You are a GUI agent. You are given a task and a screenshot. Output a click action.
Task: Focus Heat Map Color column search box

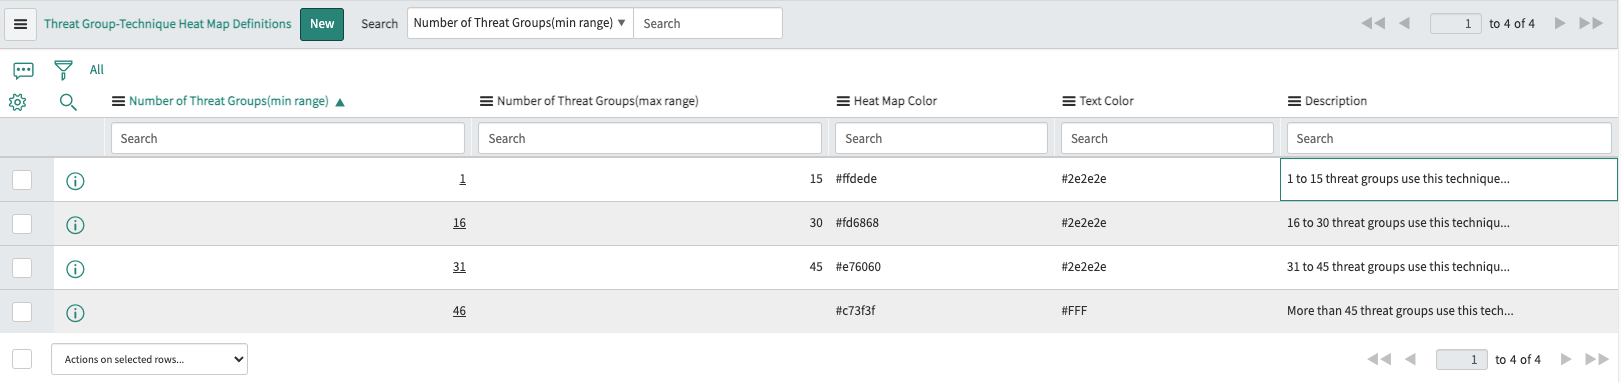(x=941, y=138)
